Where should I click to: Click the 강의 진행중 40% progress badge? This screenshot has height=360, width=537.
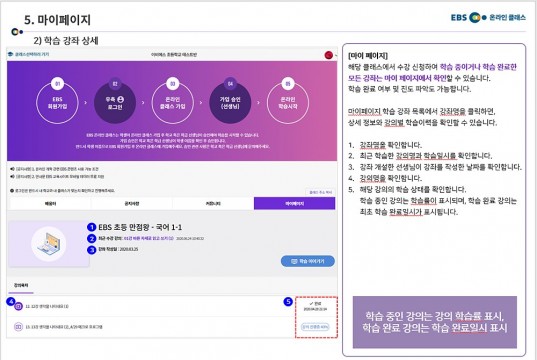tap(315, 327)
